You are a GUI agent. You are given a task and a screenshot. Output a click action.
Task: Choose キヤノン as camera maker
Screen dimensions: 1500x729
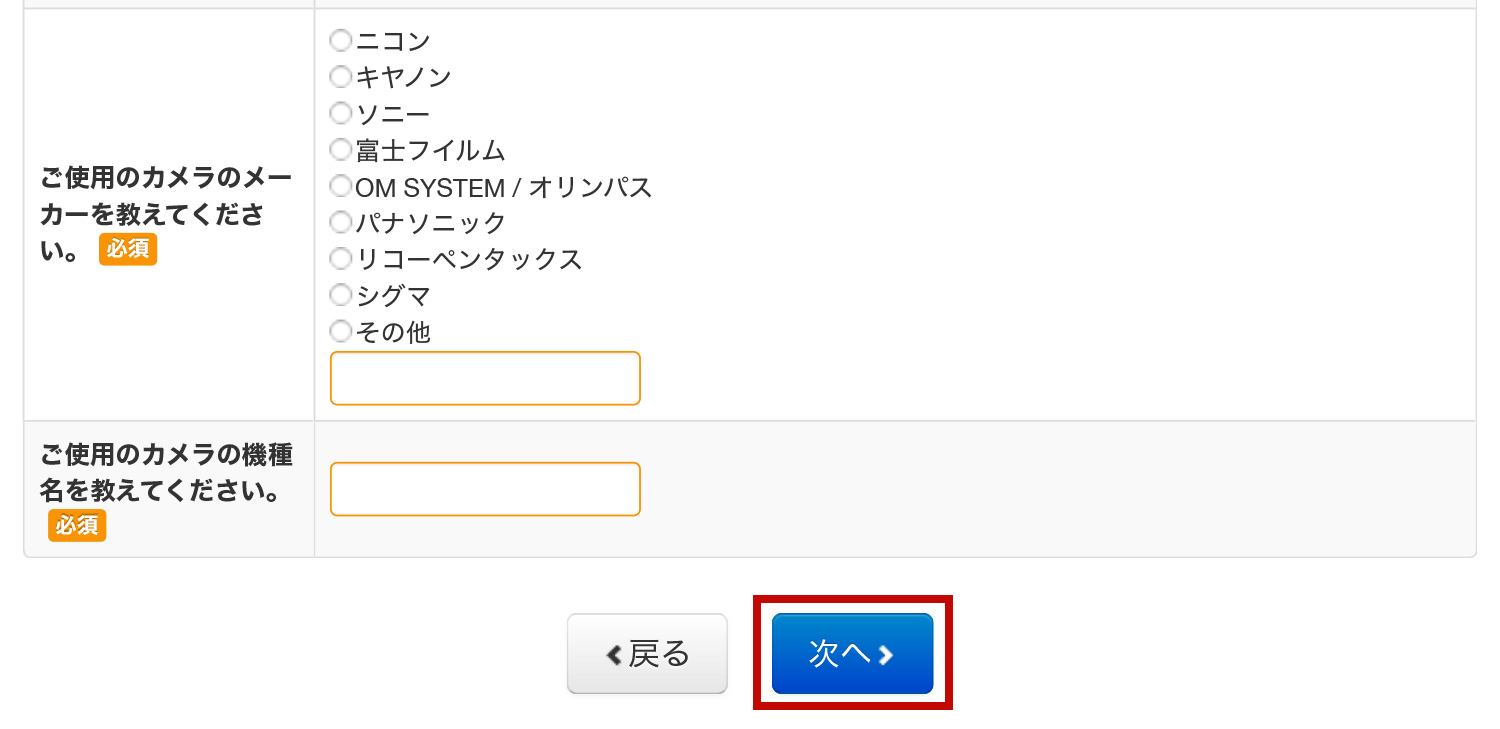coord(341,77)
